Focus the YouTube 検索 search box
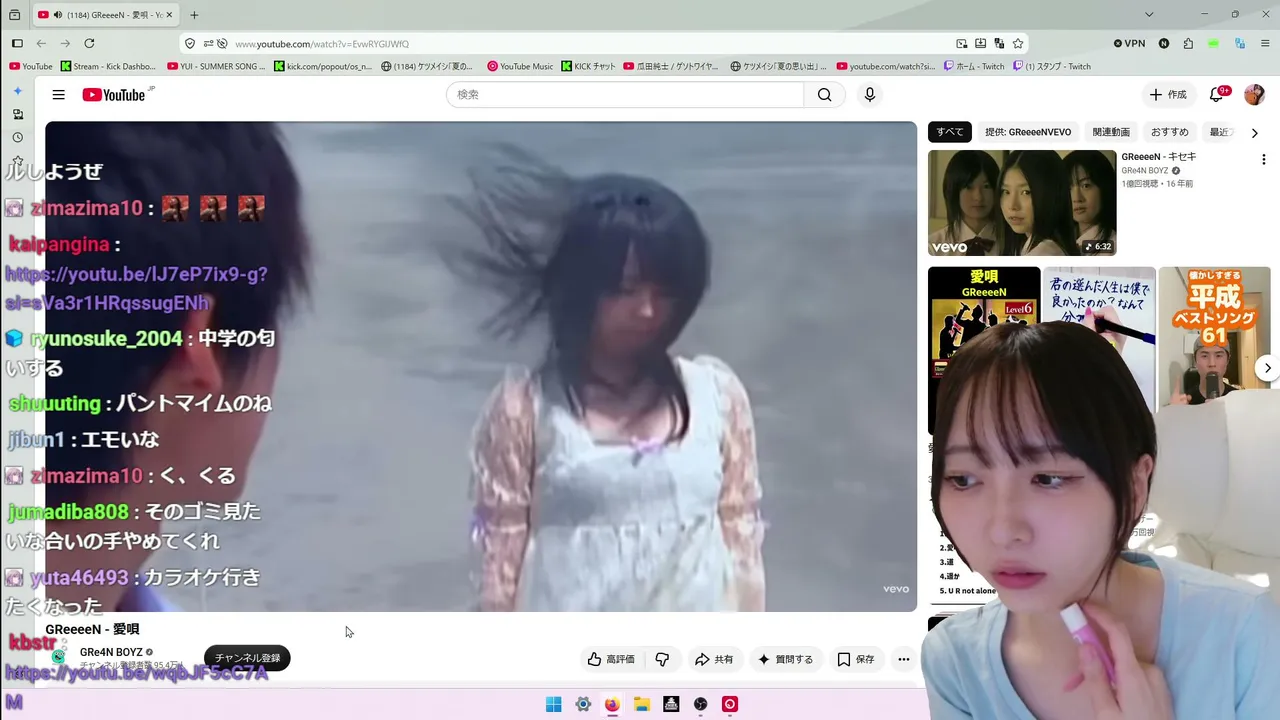 pos(625,95)
